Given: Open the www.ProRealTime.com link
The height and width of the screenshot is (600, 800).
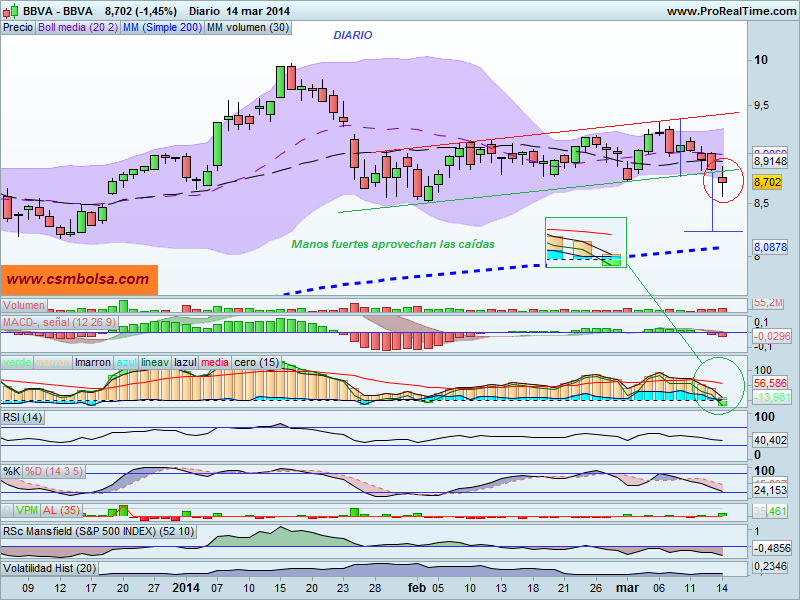Looking at the screenshot, I should tap(733, 11).
